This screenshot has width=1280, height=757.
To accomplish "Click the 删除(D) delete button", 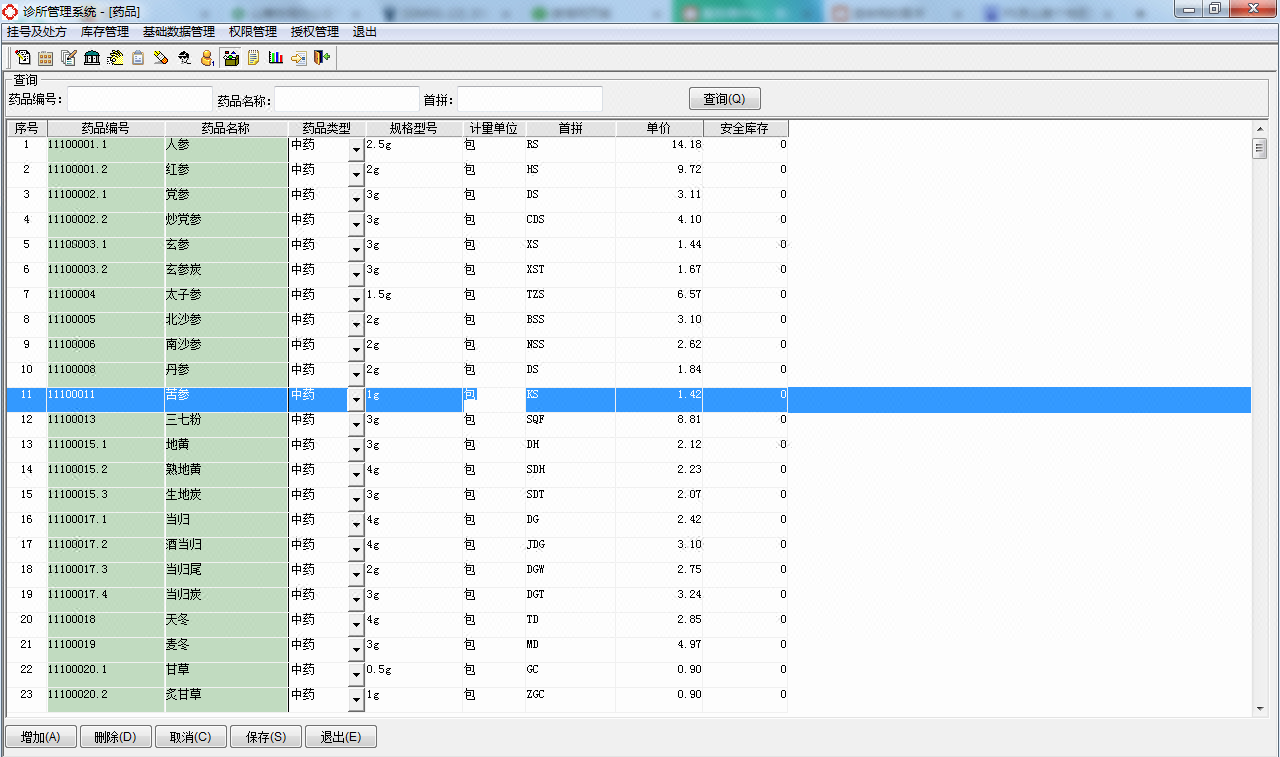I will tap(116, 737).
